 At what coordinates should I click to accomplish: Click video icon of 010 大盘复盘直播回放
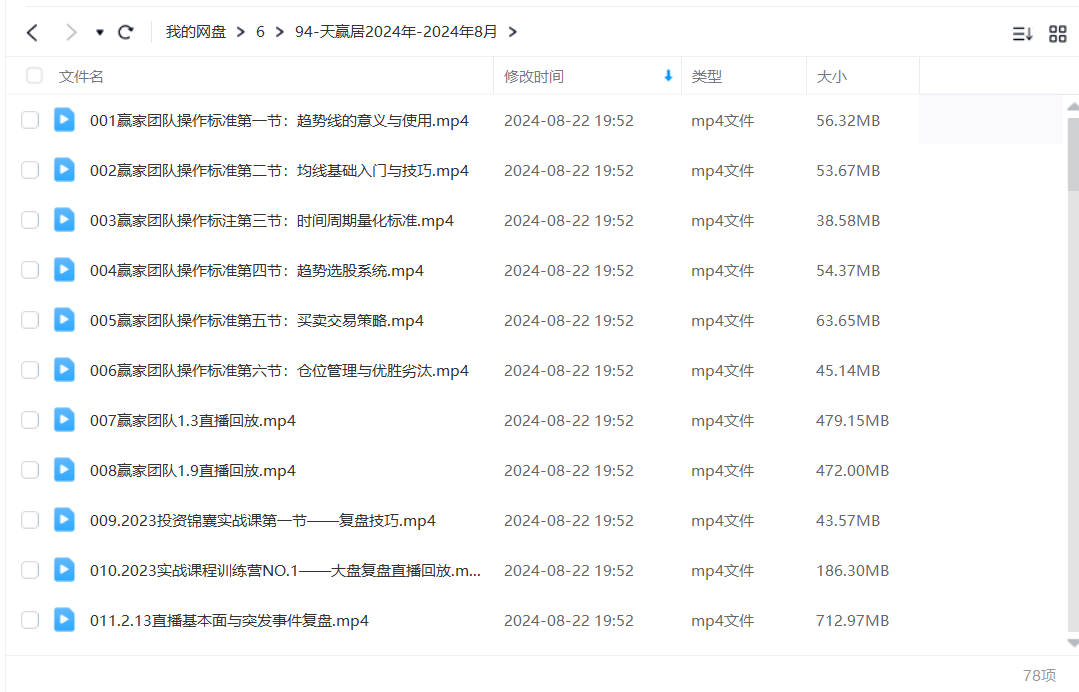(64, 570)
